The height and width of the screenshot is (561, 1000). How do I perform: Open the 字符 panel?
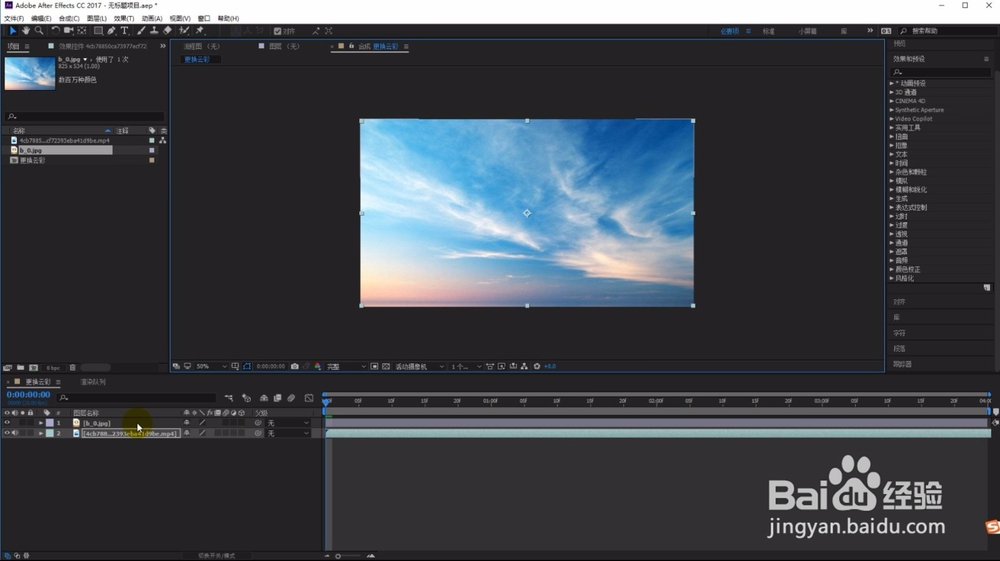tap(899, 333)
